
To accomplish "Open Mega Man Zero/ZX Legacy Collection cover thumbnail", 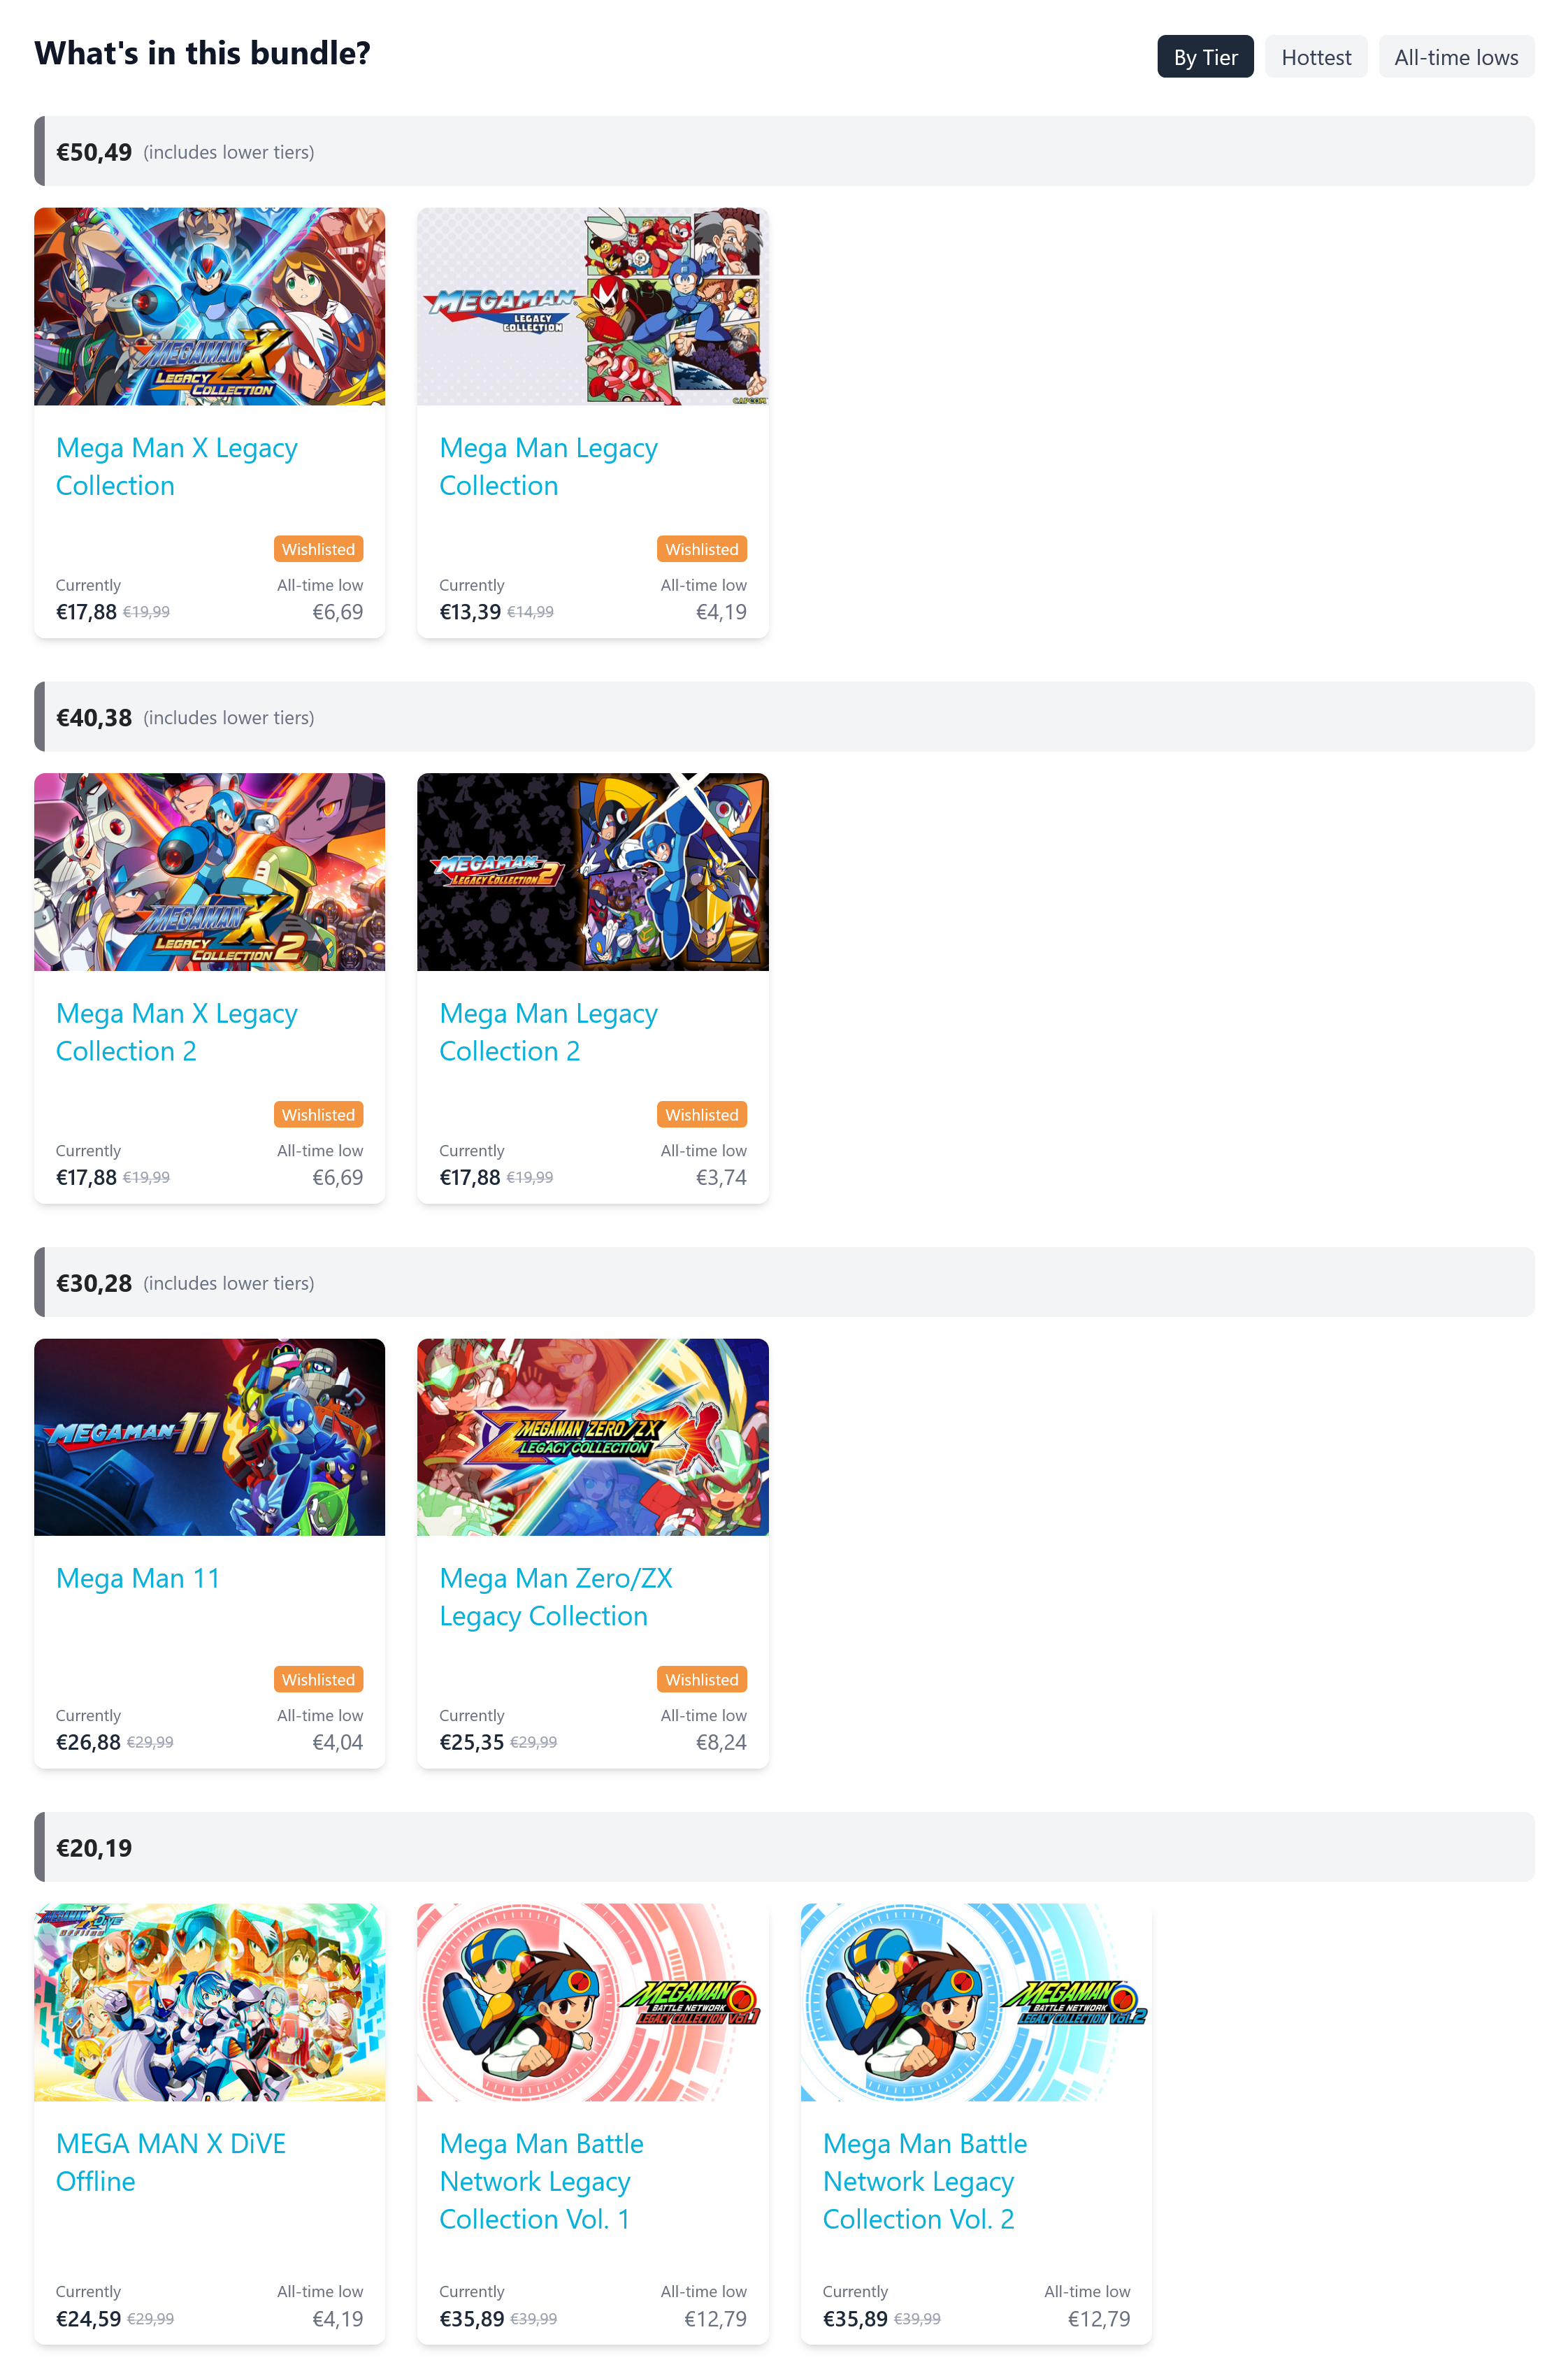I will click(x=592, y=1436).
